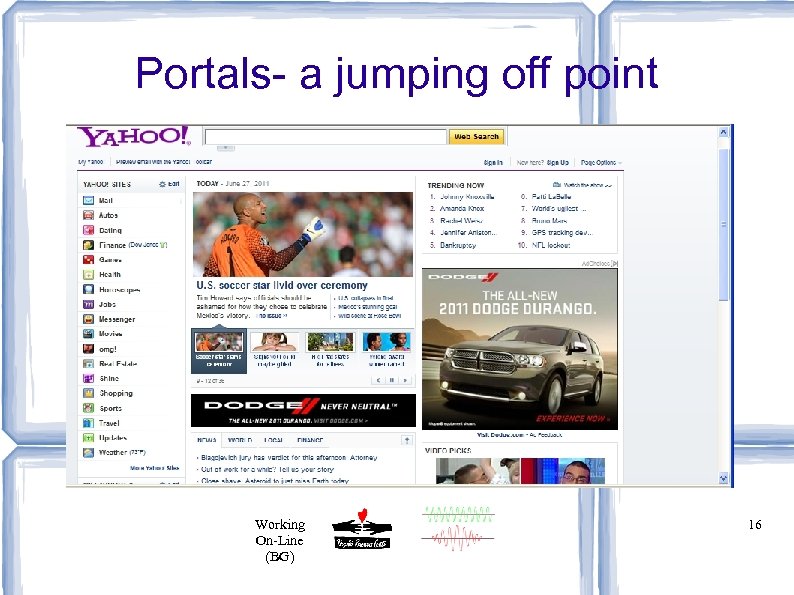794x595 pixels.
Task: Expand the handle below the search box
Action: (x=226, y=148)
